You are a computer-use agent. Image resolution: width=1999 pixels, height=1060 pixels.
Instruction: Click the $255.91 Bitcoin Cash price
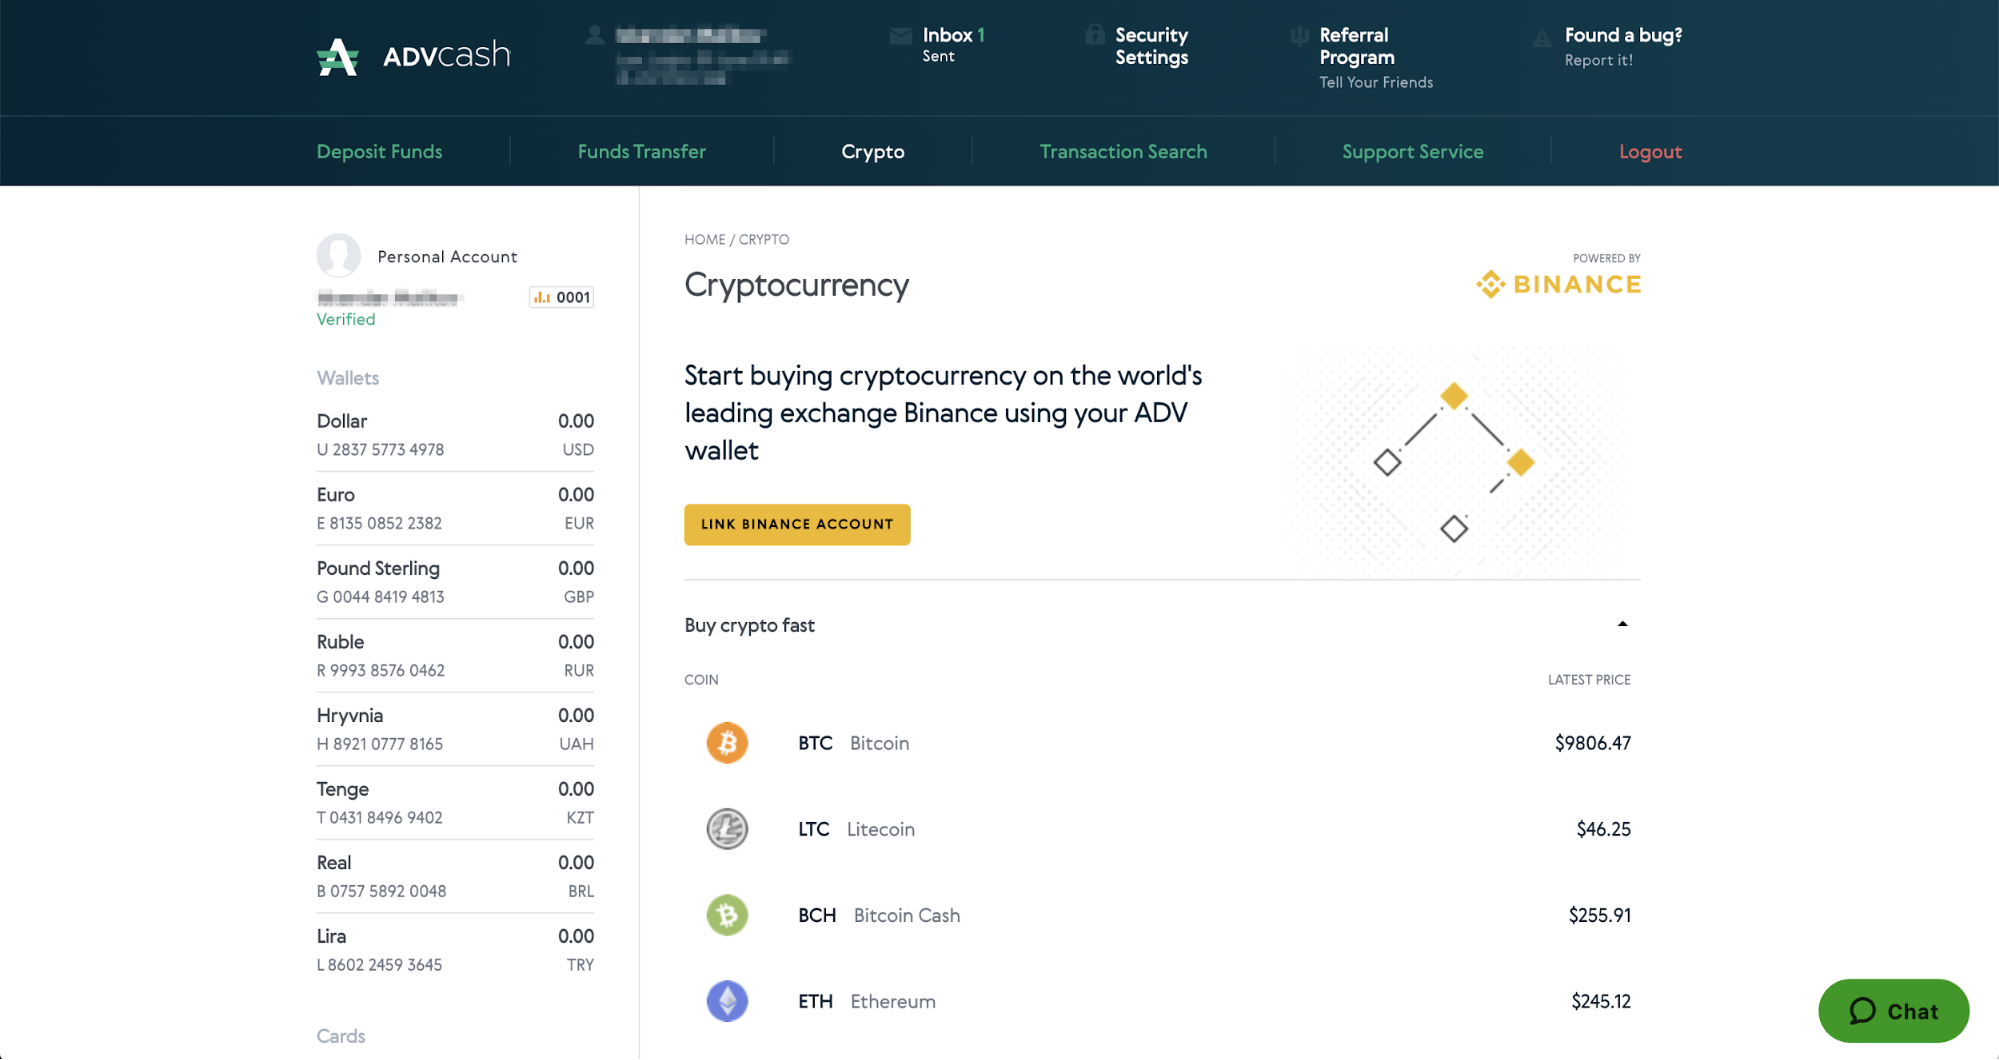(x=1599, y=915)
